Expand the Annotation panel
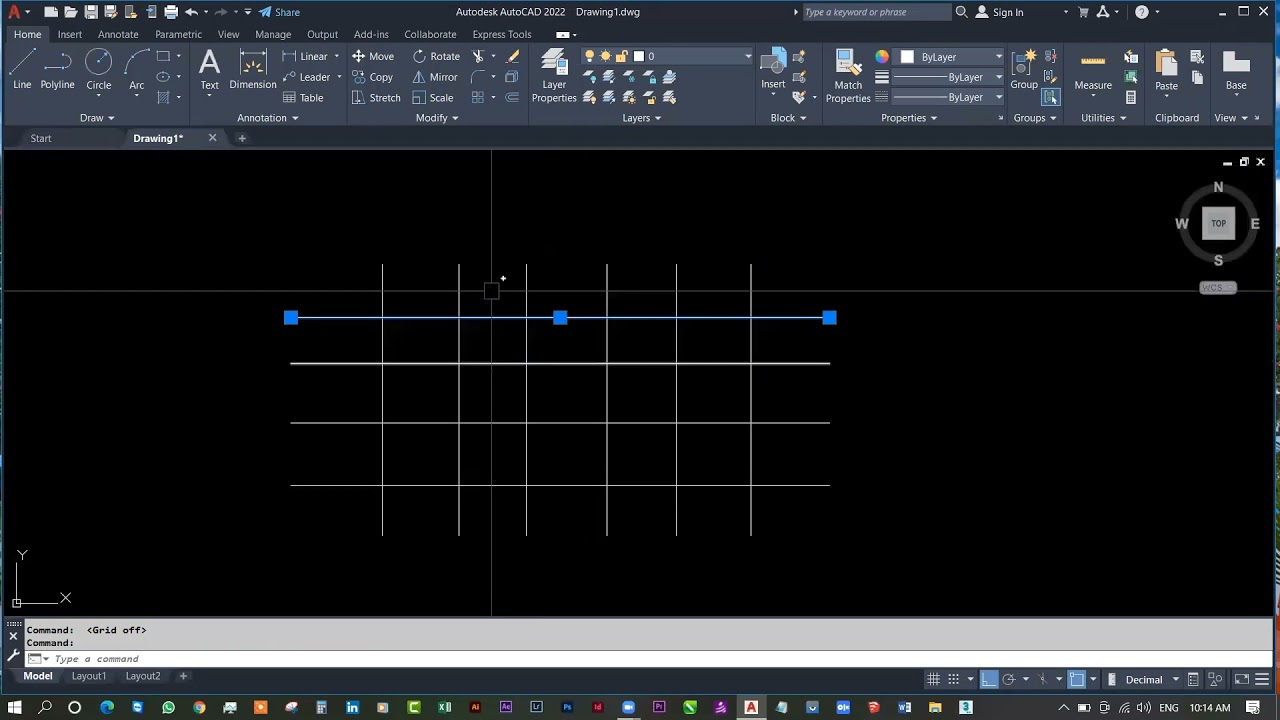 [x=268, y=118]
